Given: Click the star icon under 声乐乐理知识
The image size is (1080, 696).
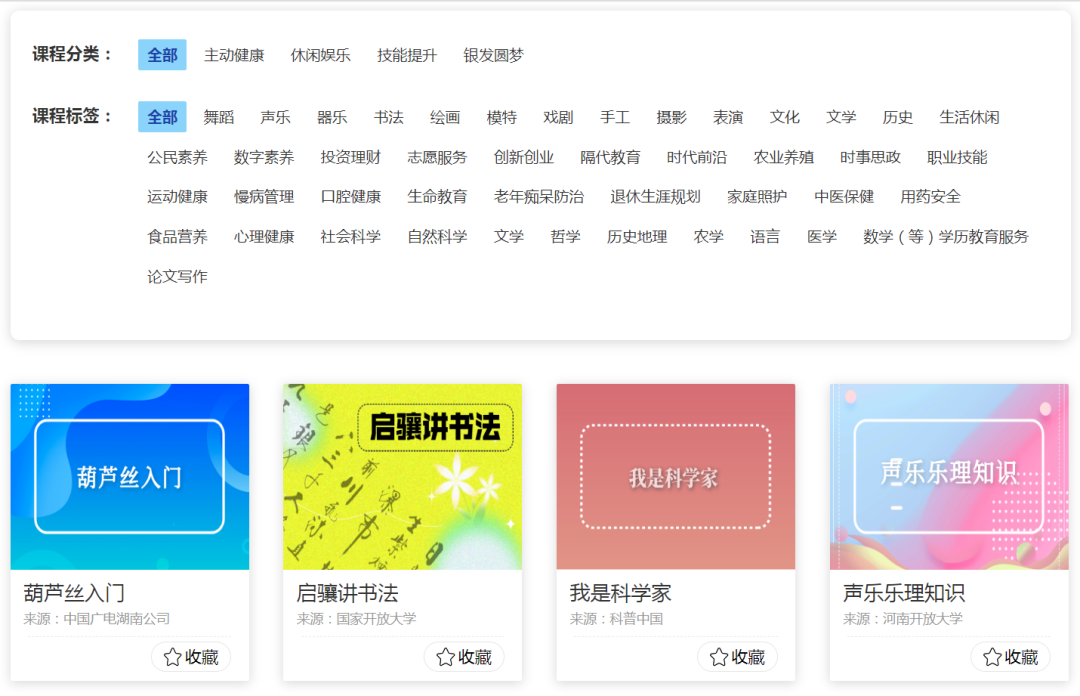Looking at the screenshot, I should [991, 657].
